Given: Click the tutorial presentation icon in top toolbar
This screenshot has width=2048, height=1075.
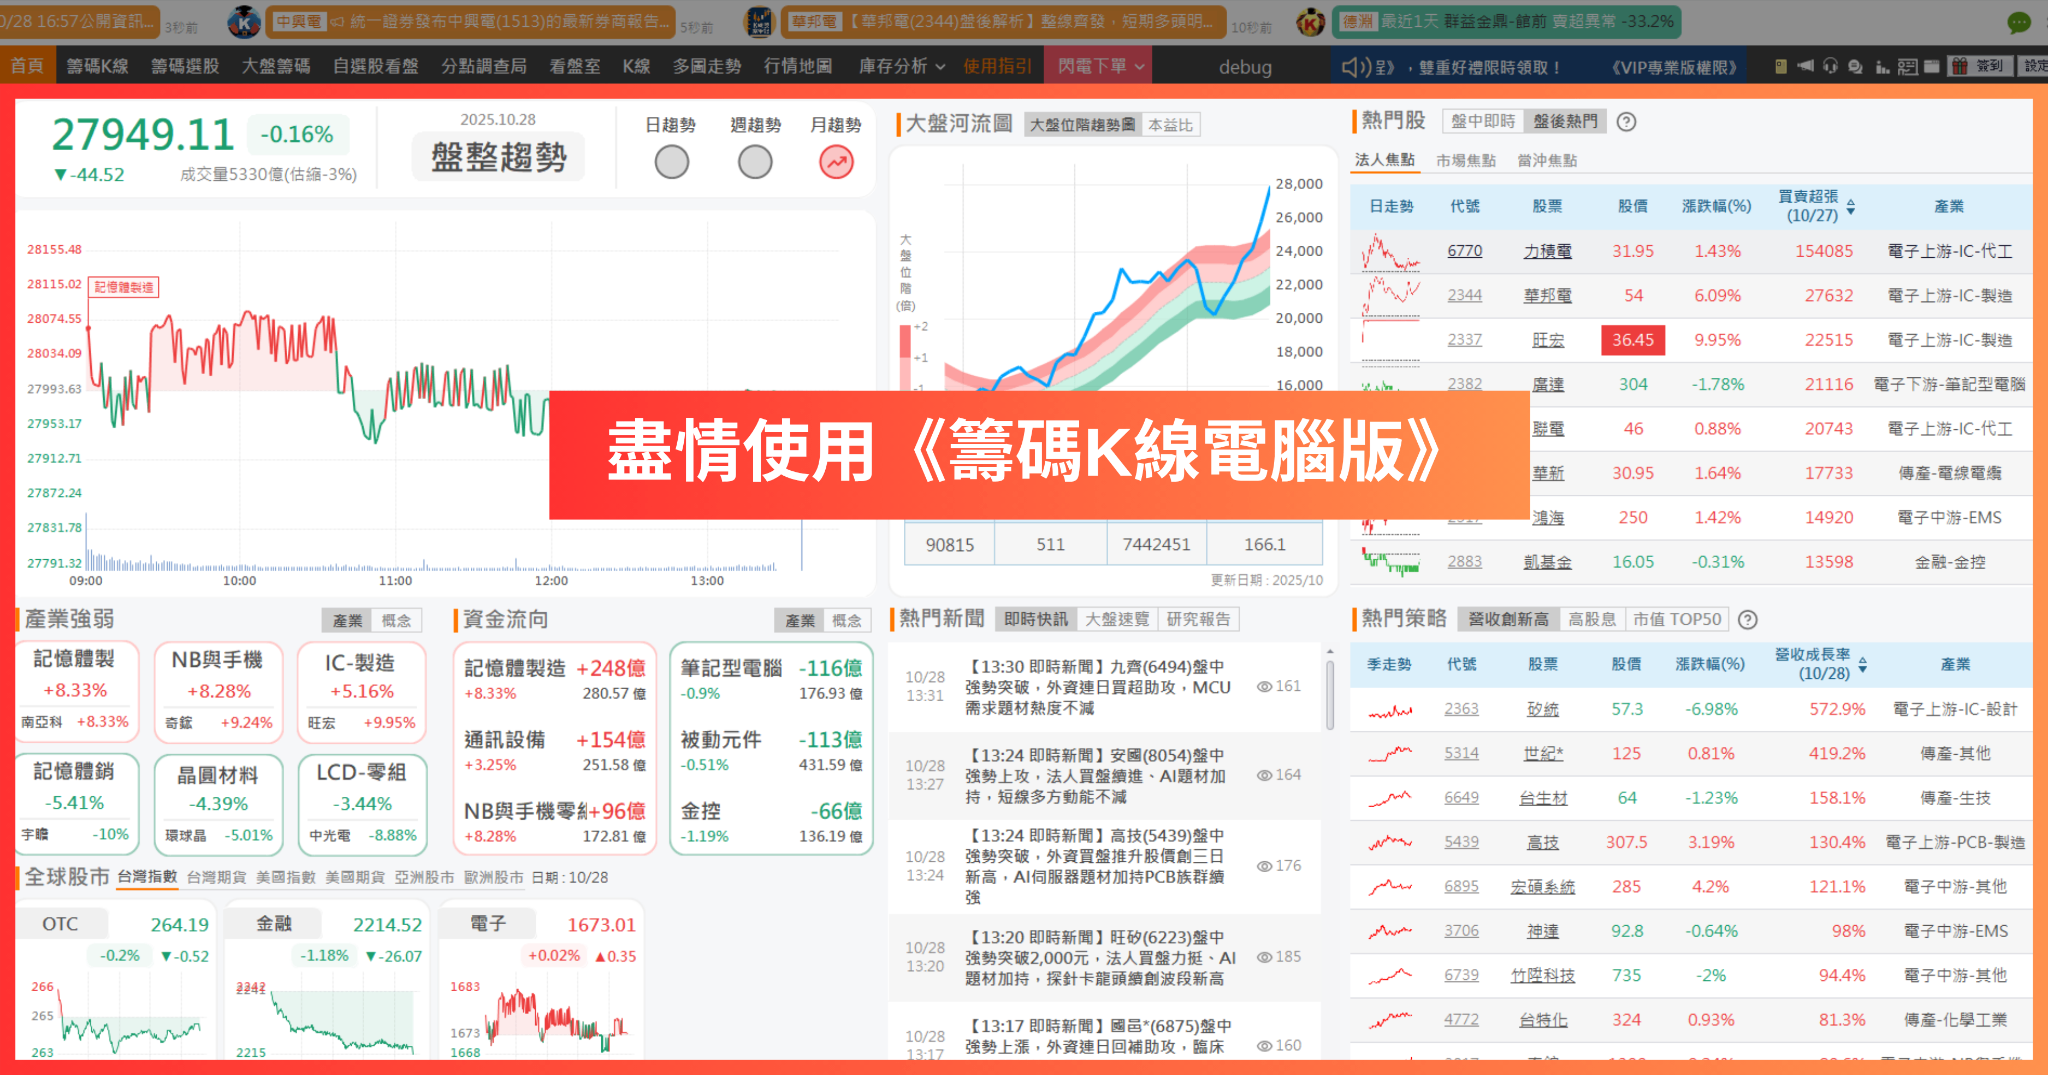Looking at the screenshot, I should pos(1908,66).
